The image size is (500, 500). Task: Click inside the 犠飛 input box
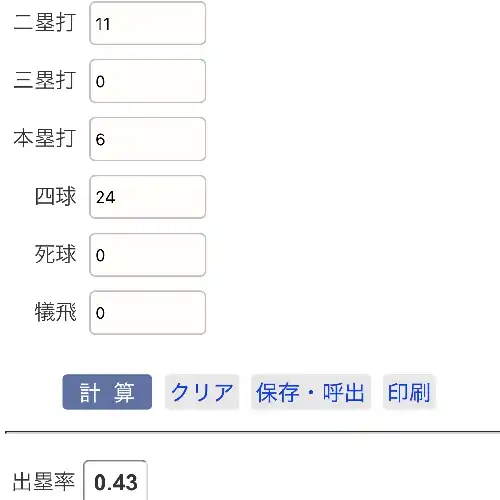click(147, 313)
